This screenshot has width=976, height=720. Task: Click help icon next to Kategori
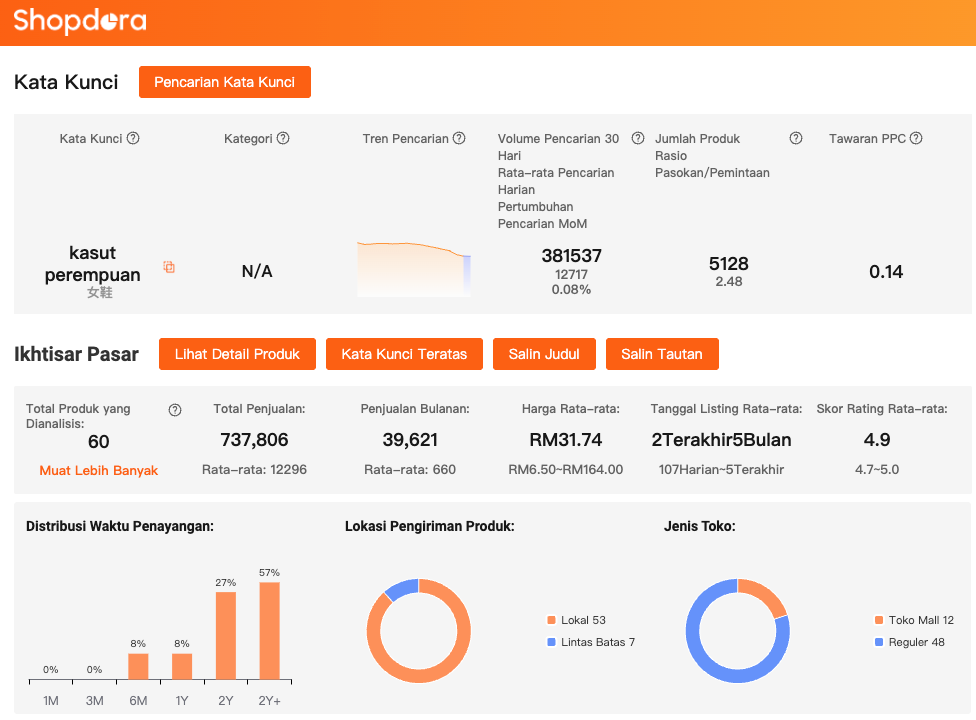click(283, 139)
